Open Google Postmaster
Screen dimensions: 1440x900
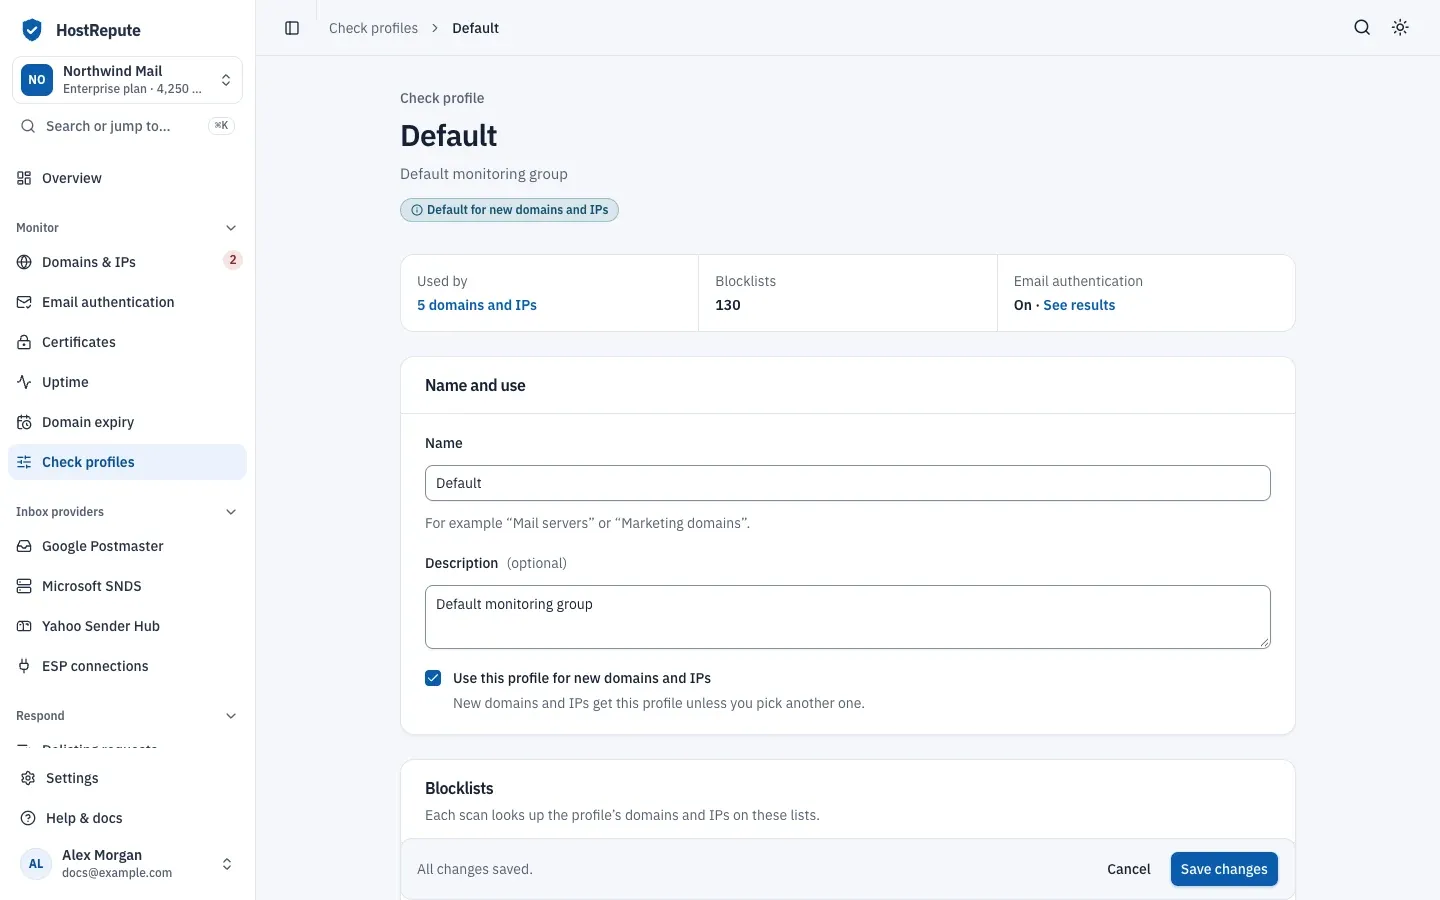(127, 546)
